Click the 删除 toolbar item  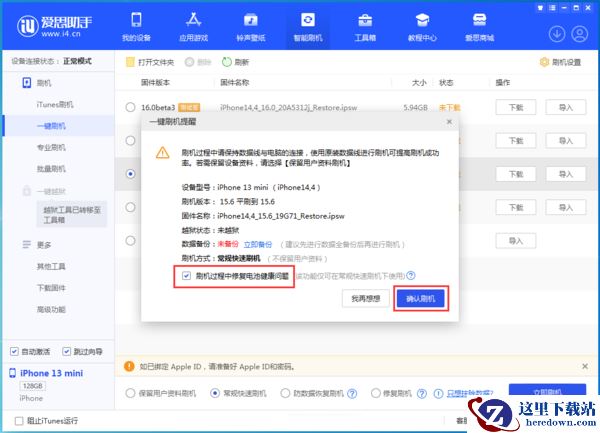point(198,62)
